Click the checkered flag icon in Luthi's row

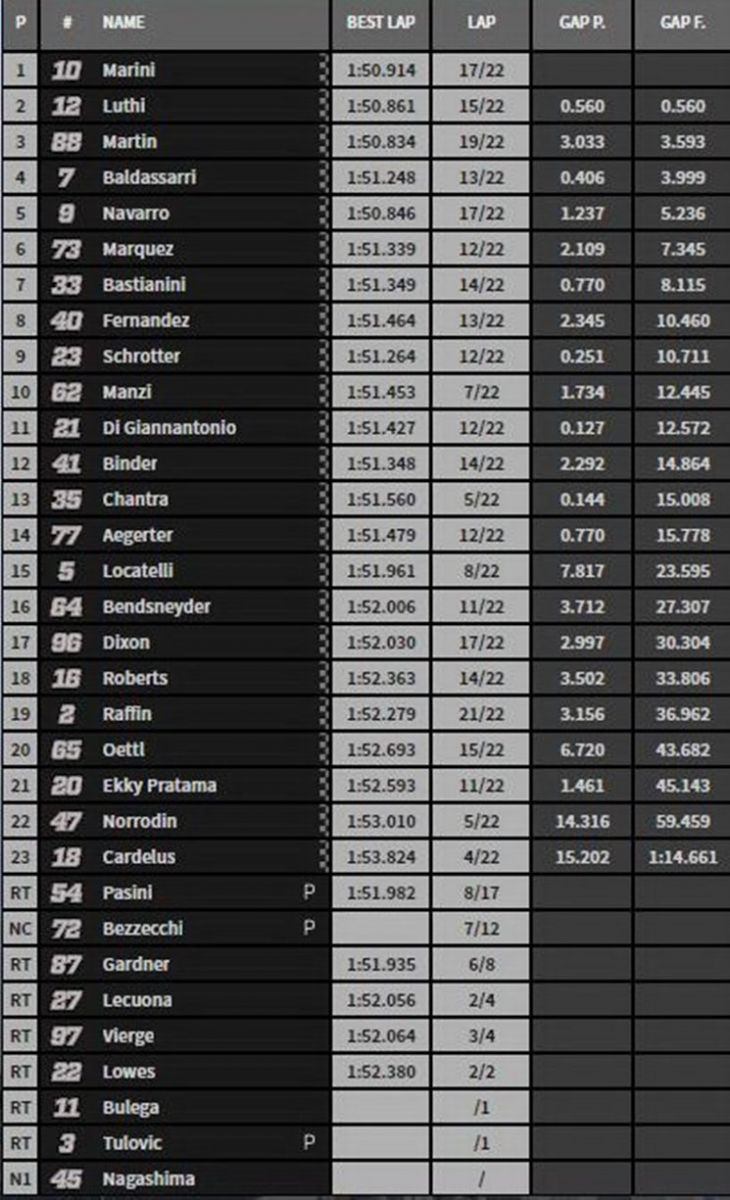click(x=322, y=106)
